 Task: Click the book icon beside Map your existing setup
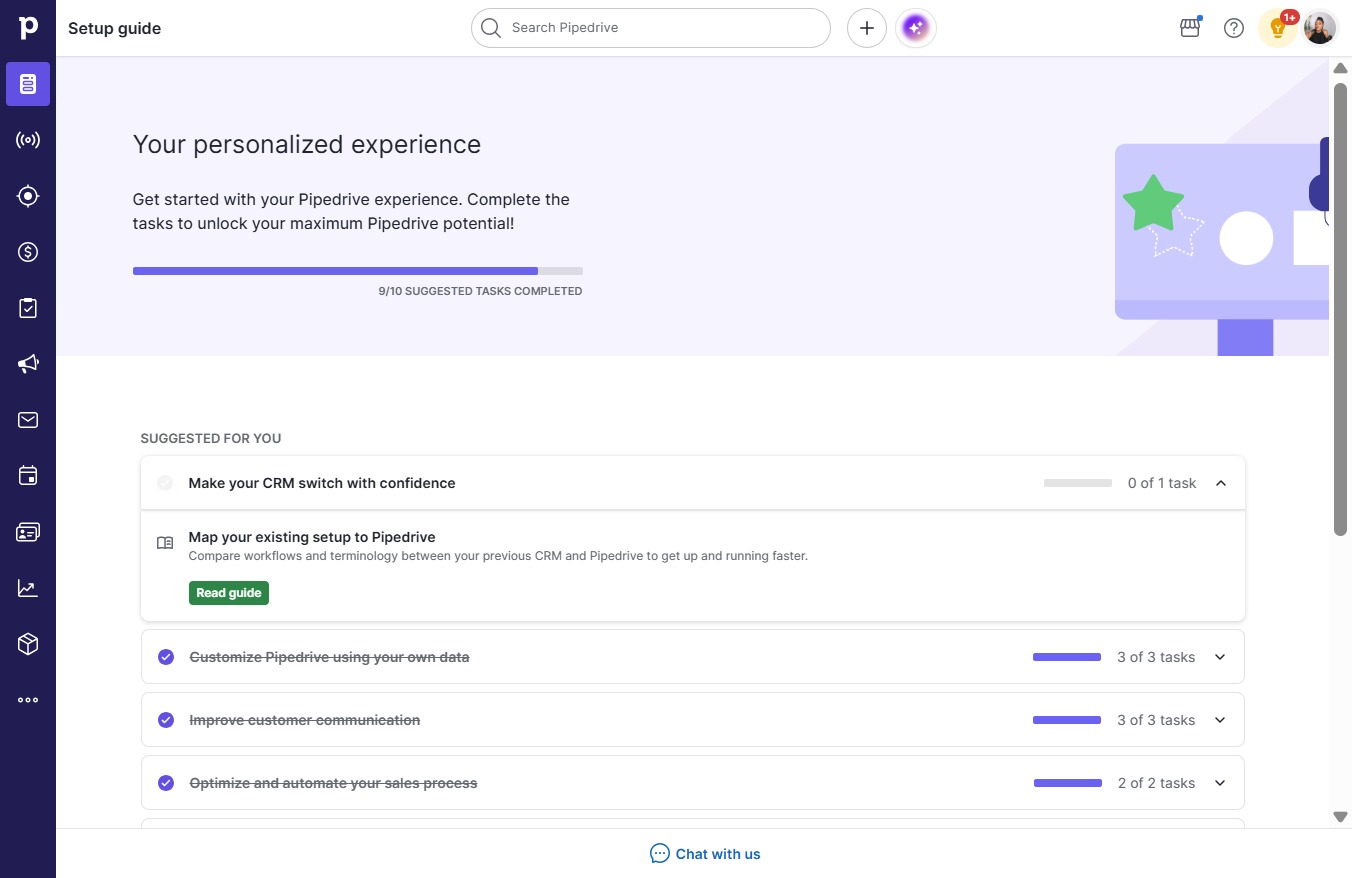tap(165, 543)
